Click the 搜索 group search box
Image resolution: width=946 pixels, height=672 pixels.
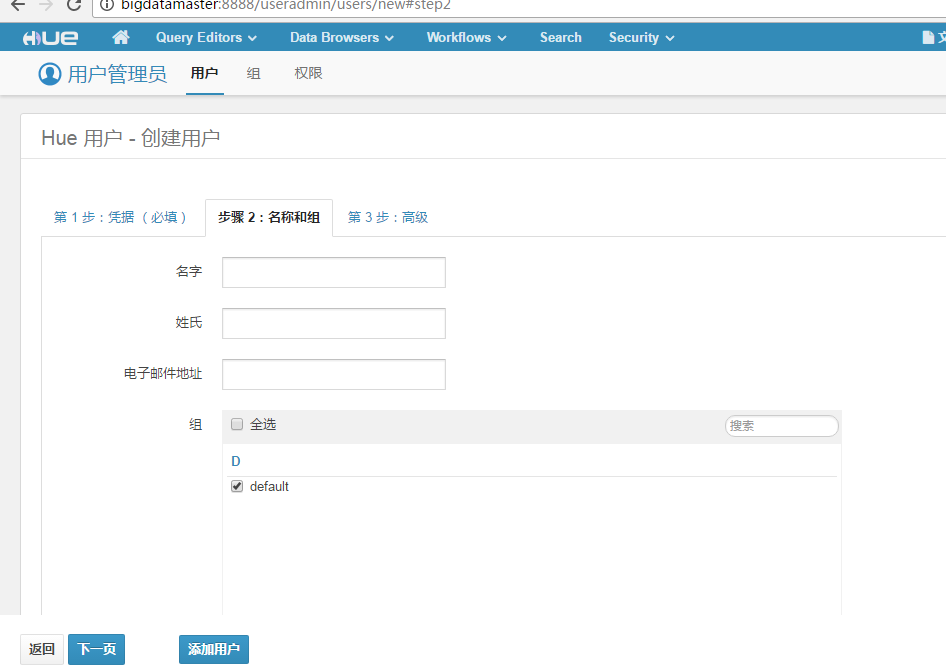[781, 426]
